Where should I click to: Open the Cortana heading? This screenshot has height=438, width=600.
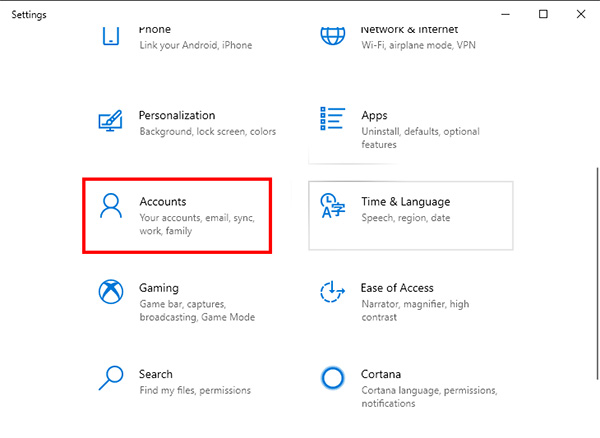click(x=381, y=374)
